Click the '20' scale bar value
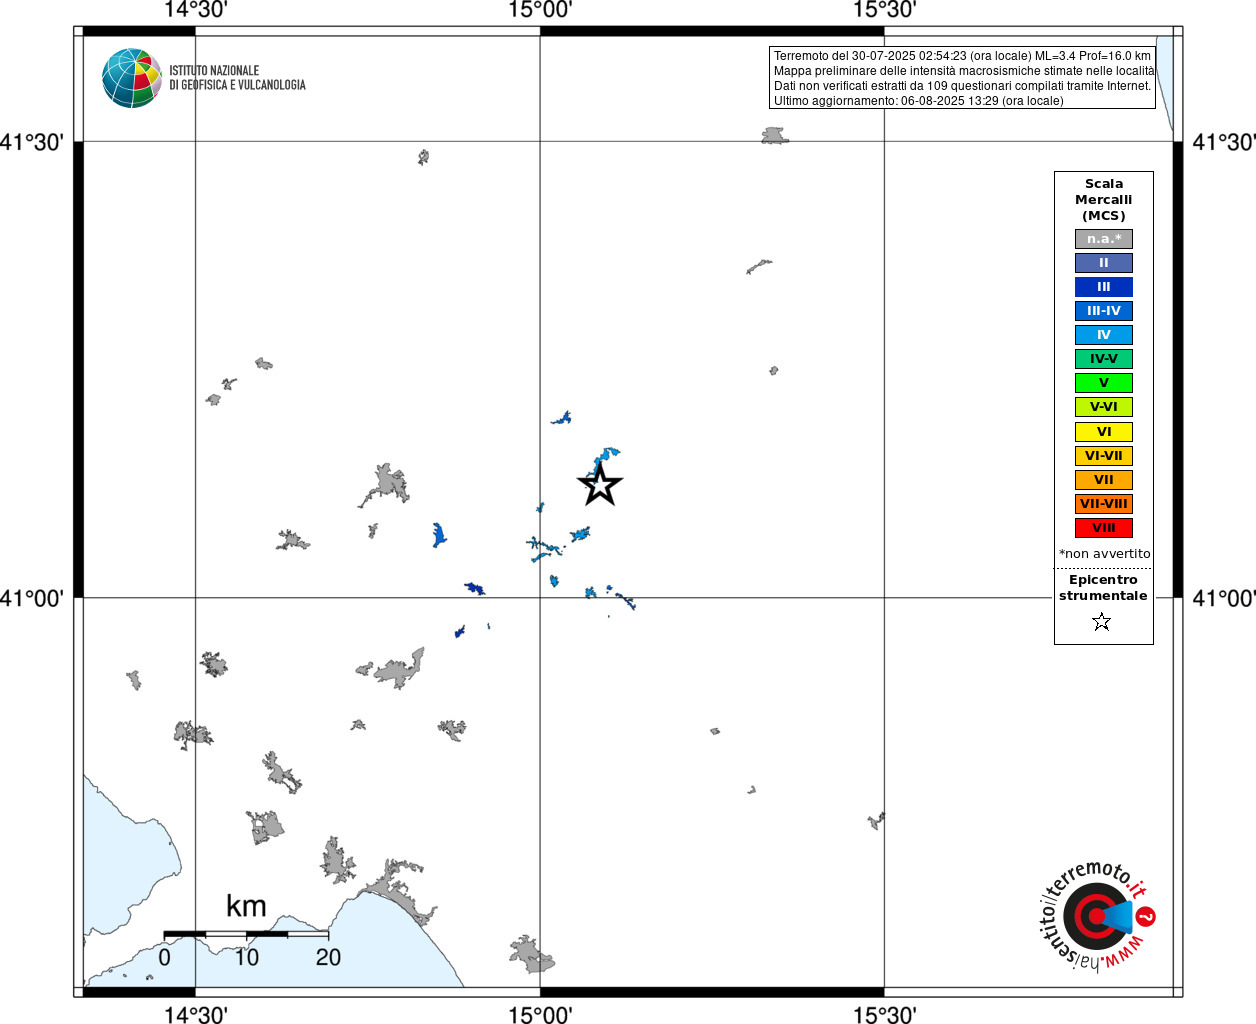This screenshot has width=1256, height=1024. pyautogui.click(x=328, y=957)
